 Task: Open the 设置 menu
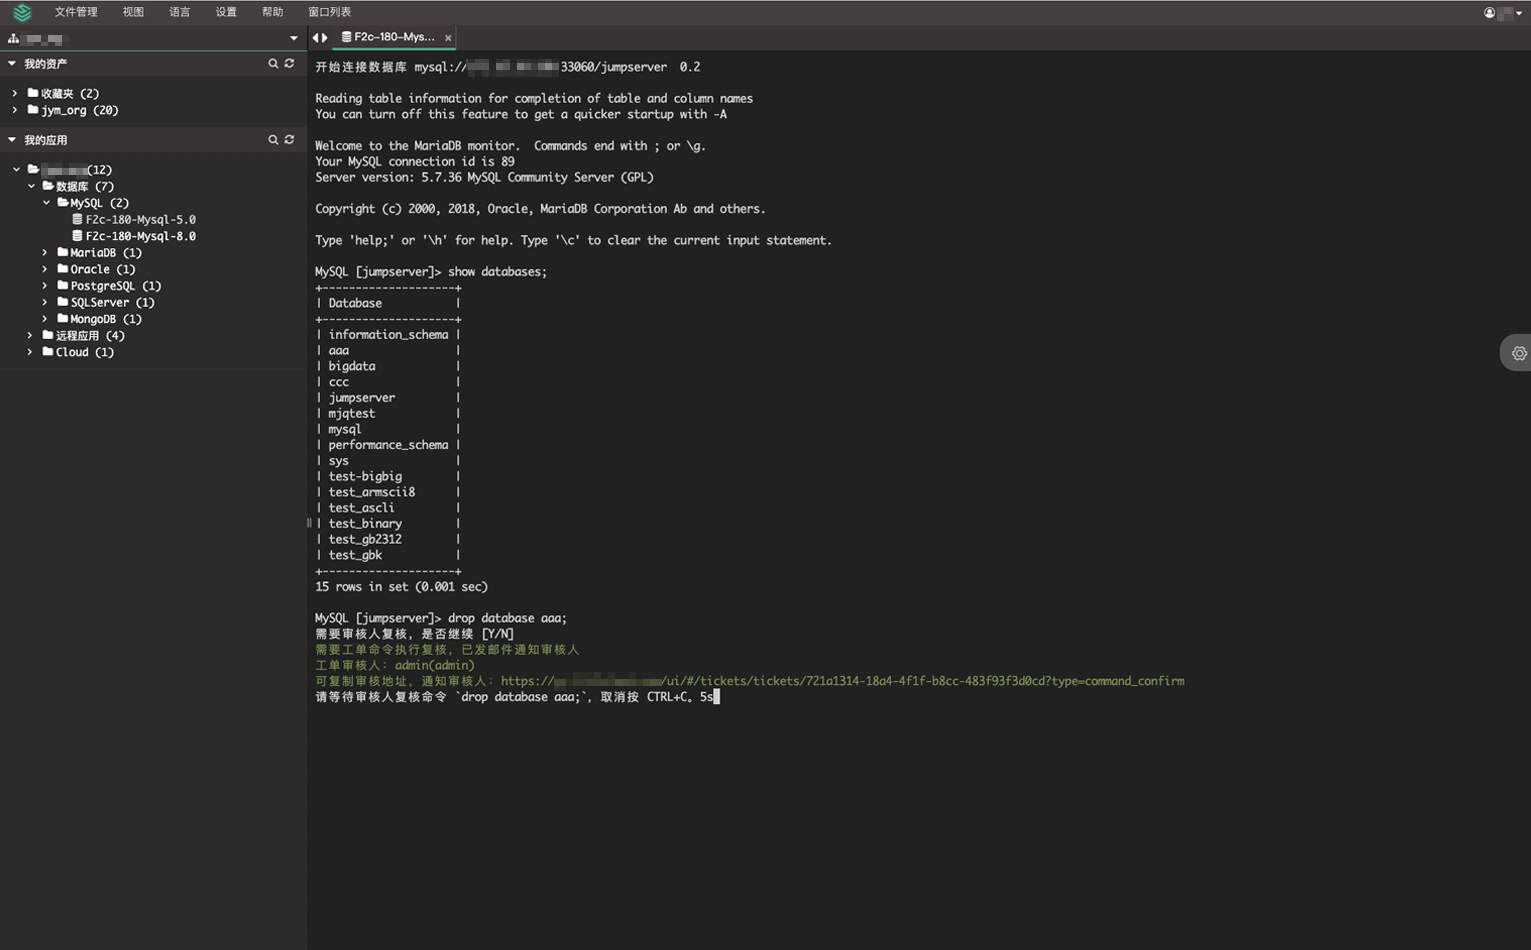click(225, 12)
